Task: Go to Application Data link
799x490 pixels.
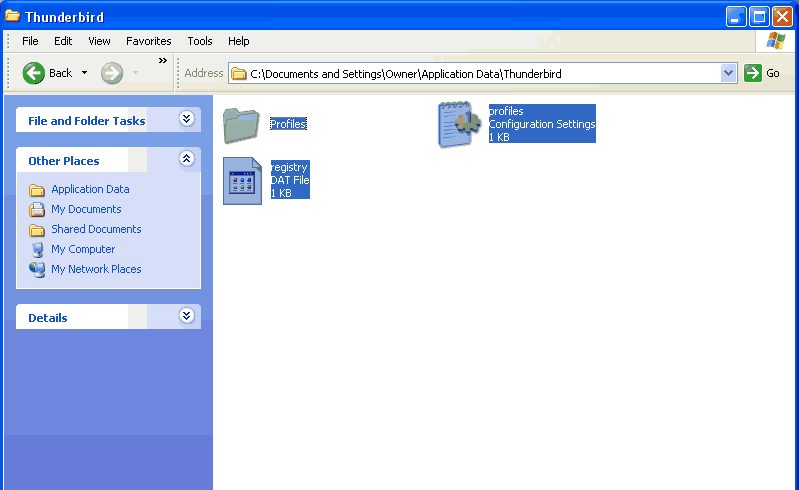Action: tap(90, 189)
